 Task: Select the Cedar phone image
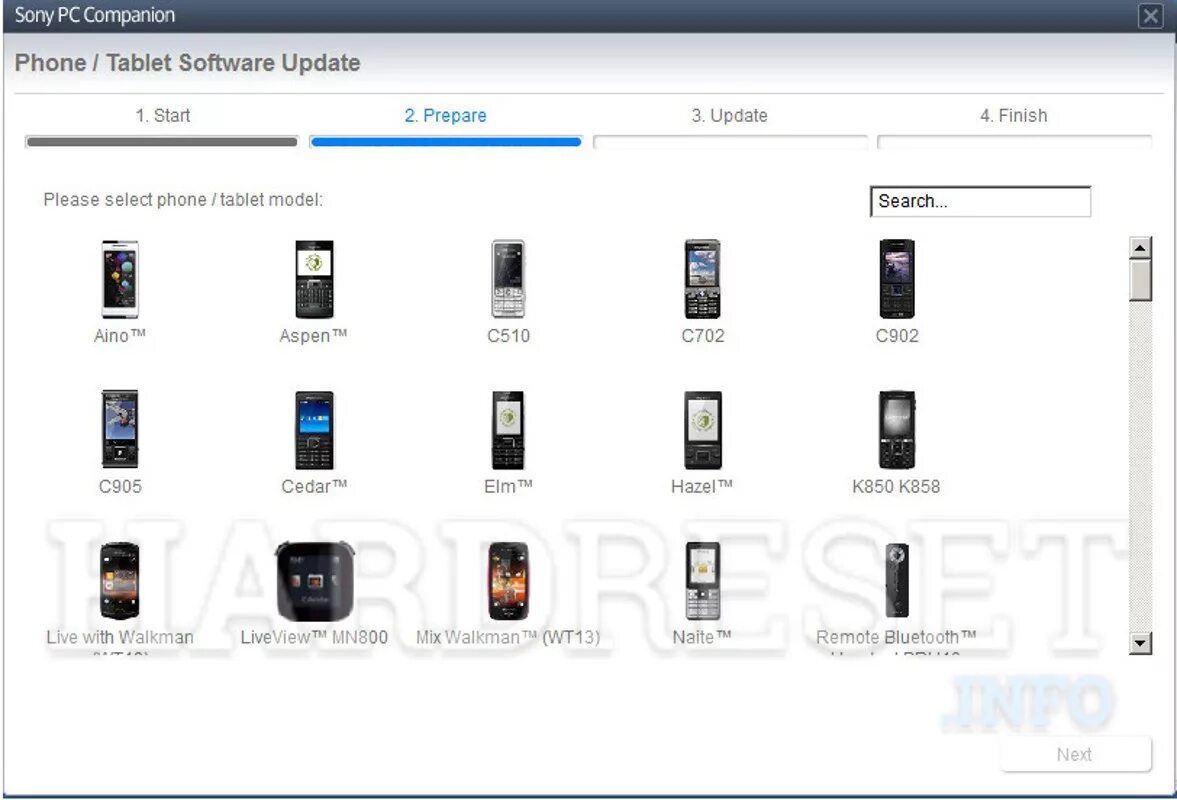pyautogui.click(x=315, y=430)
